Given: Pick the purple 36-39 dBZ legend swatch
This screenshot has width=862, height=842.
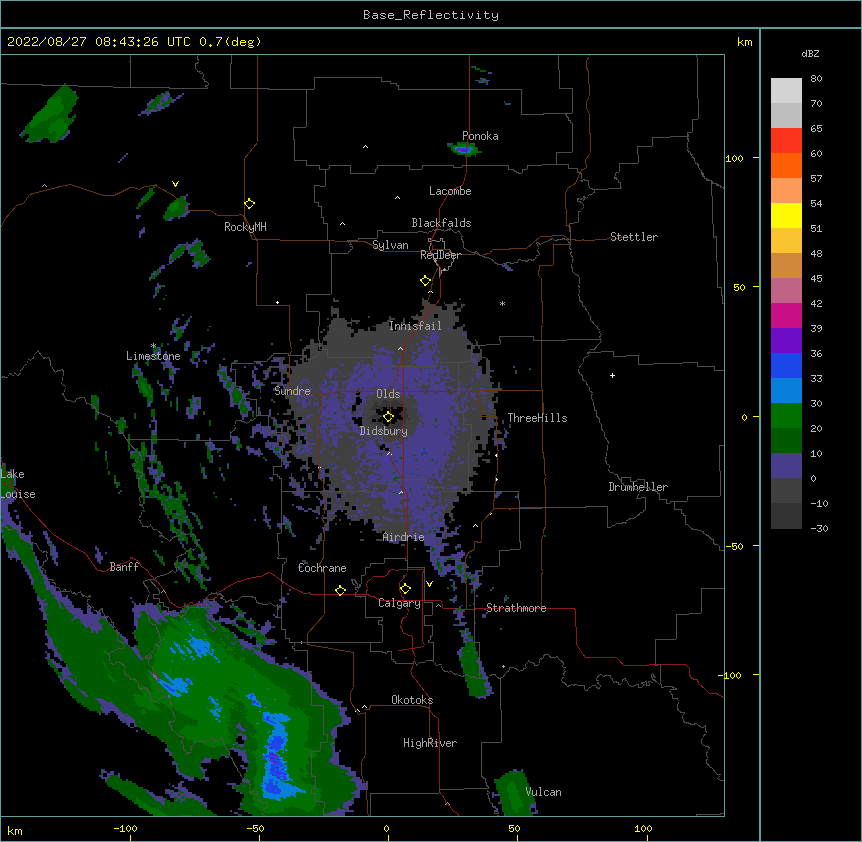Looking at the screenshot, I should click(786, 340).
